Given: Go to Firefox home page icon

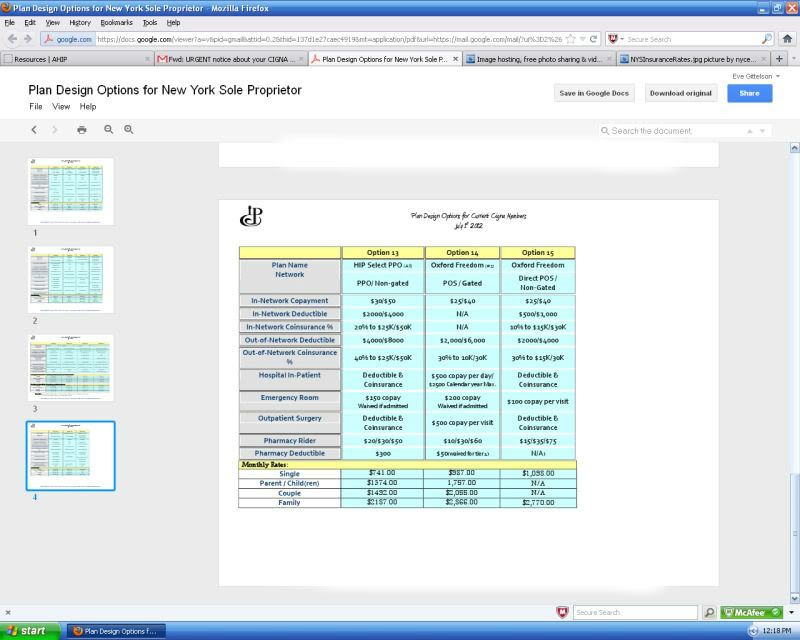Looking at the screenshot, I should (787, 39).
